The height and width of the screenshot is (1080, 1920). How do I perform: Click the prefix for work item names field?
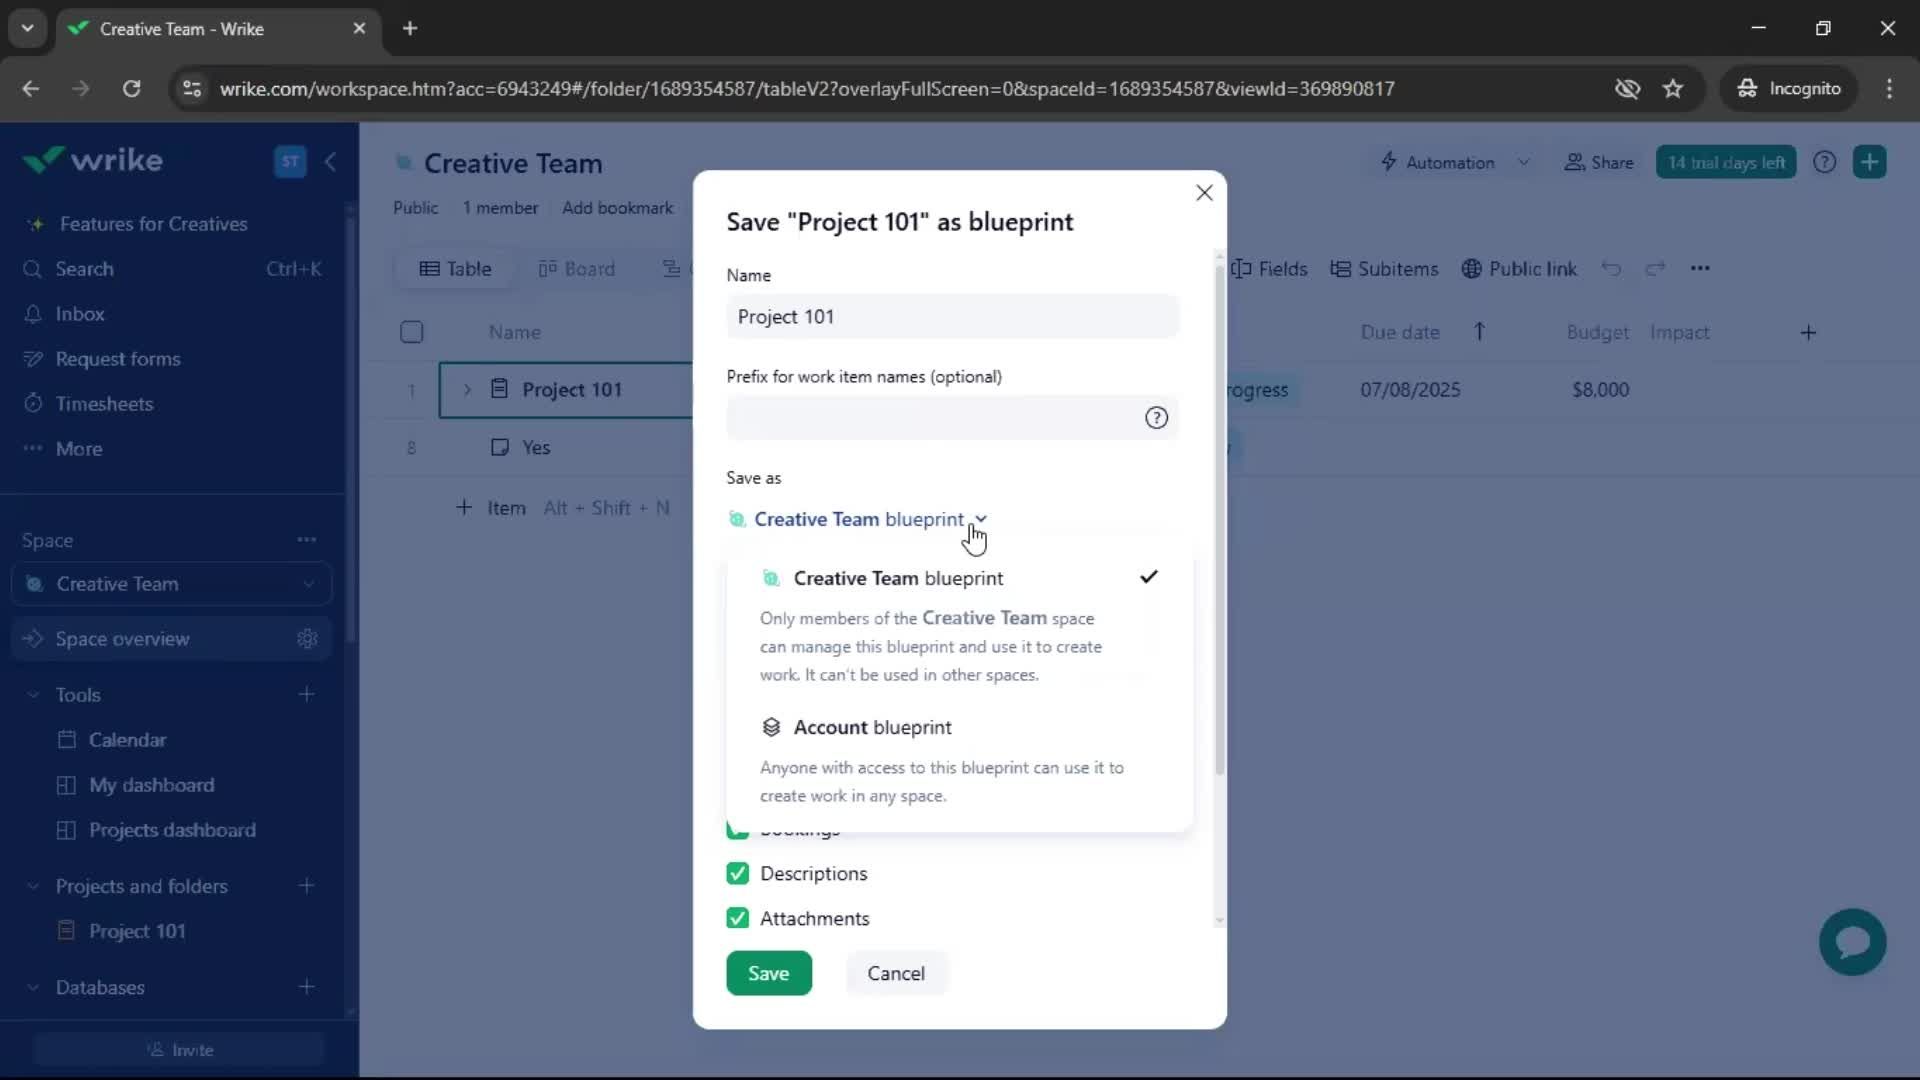953,418
